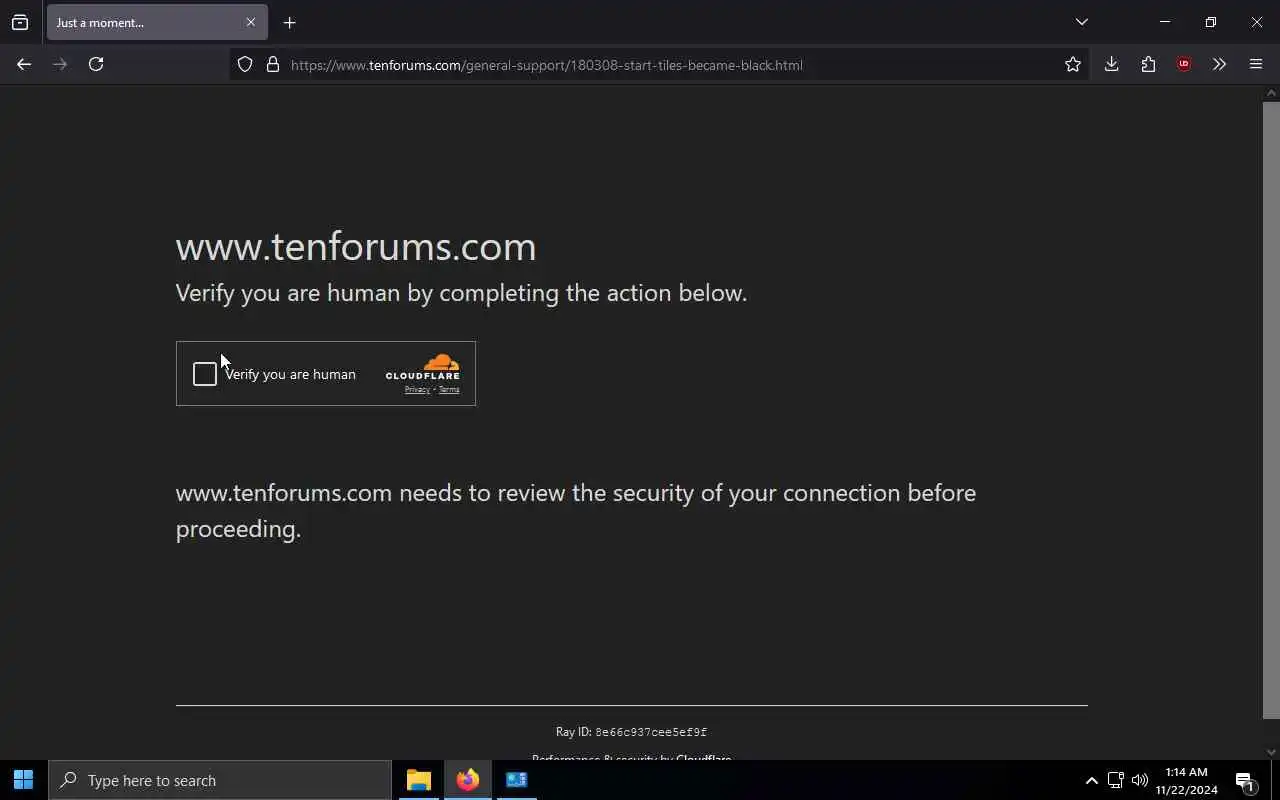Click the Type here to search box

pos(220,780)
